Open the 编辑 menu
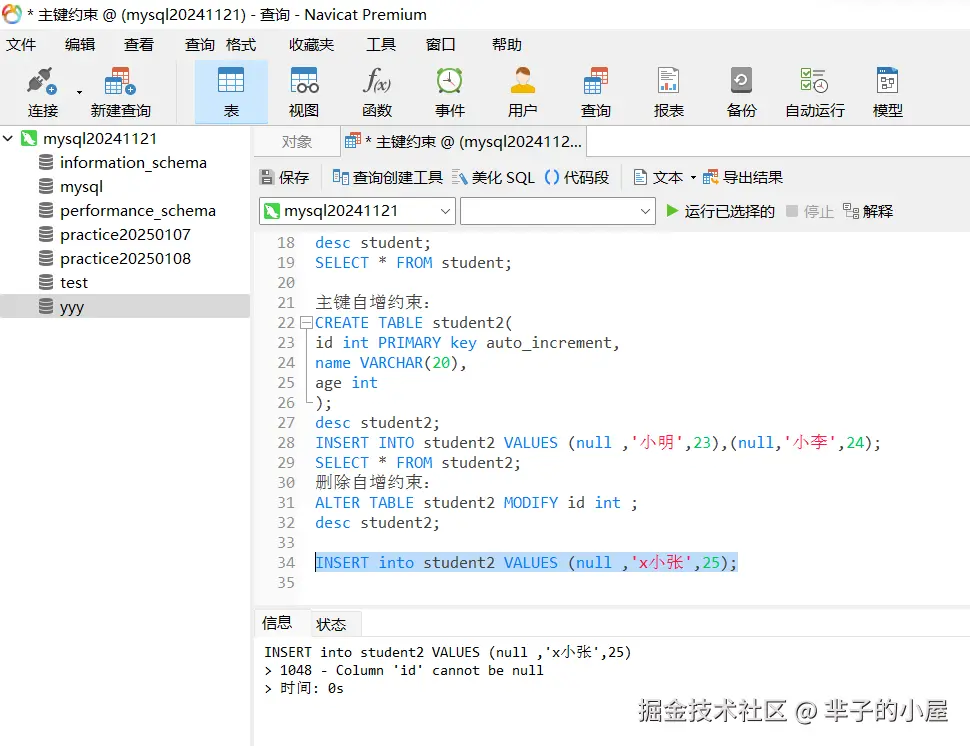Image resolution: width=970 pixels, height=746 pixels. (x=80, y=45)
